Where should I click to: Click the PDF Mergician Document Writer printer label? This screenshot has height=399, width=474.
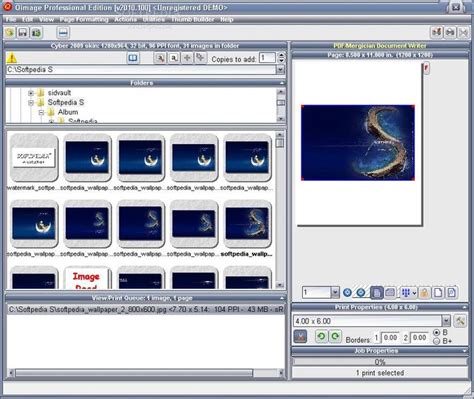click(380, 46)
